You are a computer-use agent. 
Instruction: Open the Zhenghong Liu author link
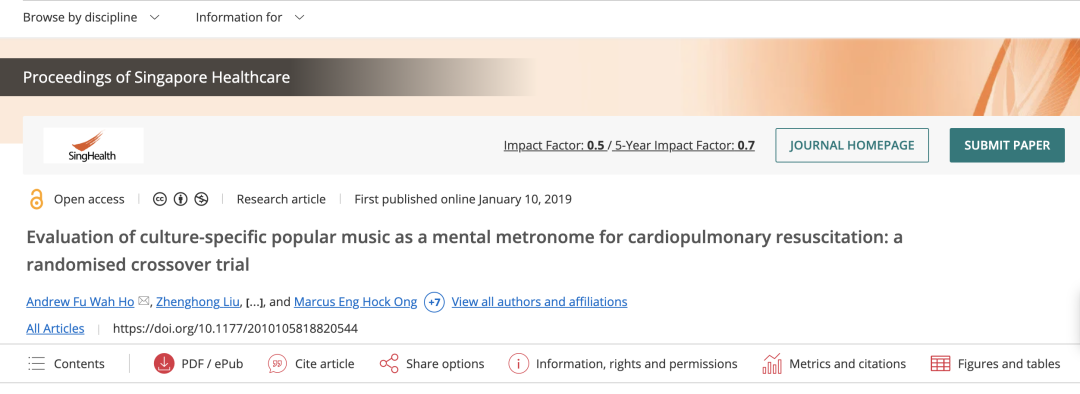point(197,302)
